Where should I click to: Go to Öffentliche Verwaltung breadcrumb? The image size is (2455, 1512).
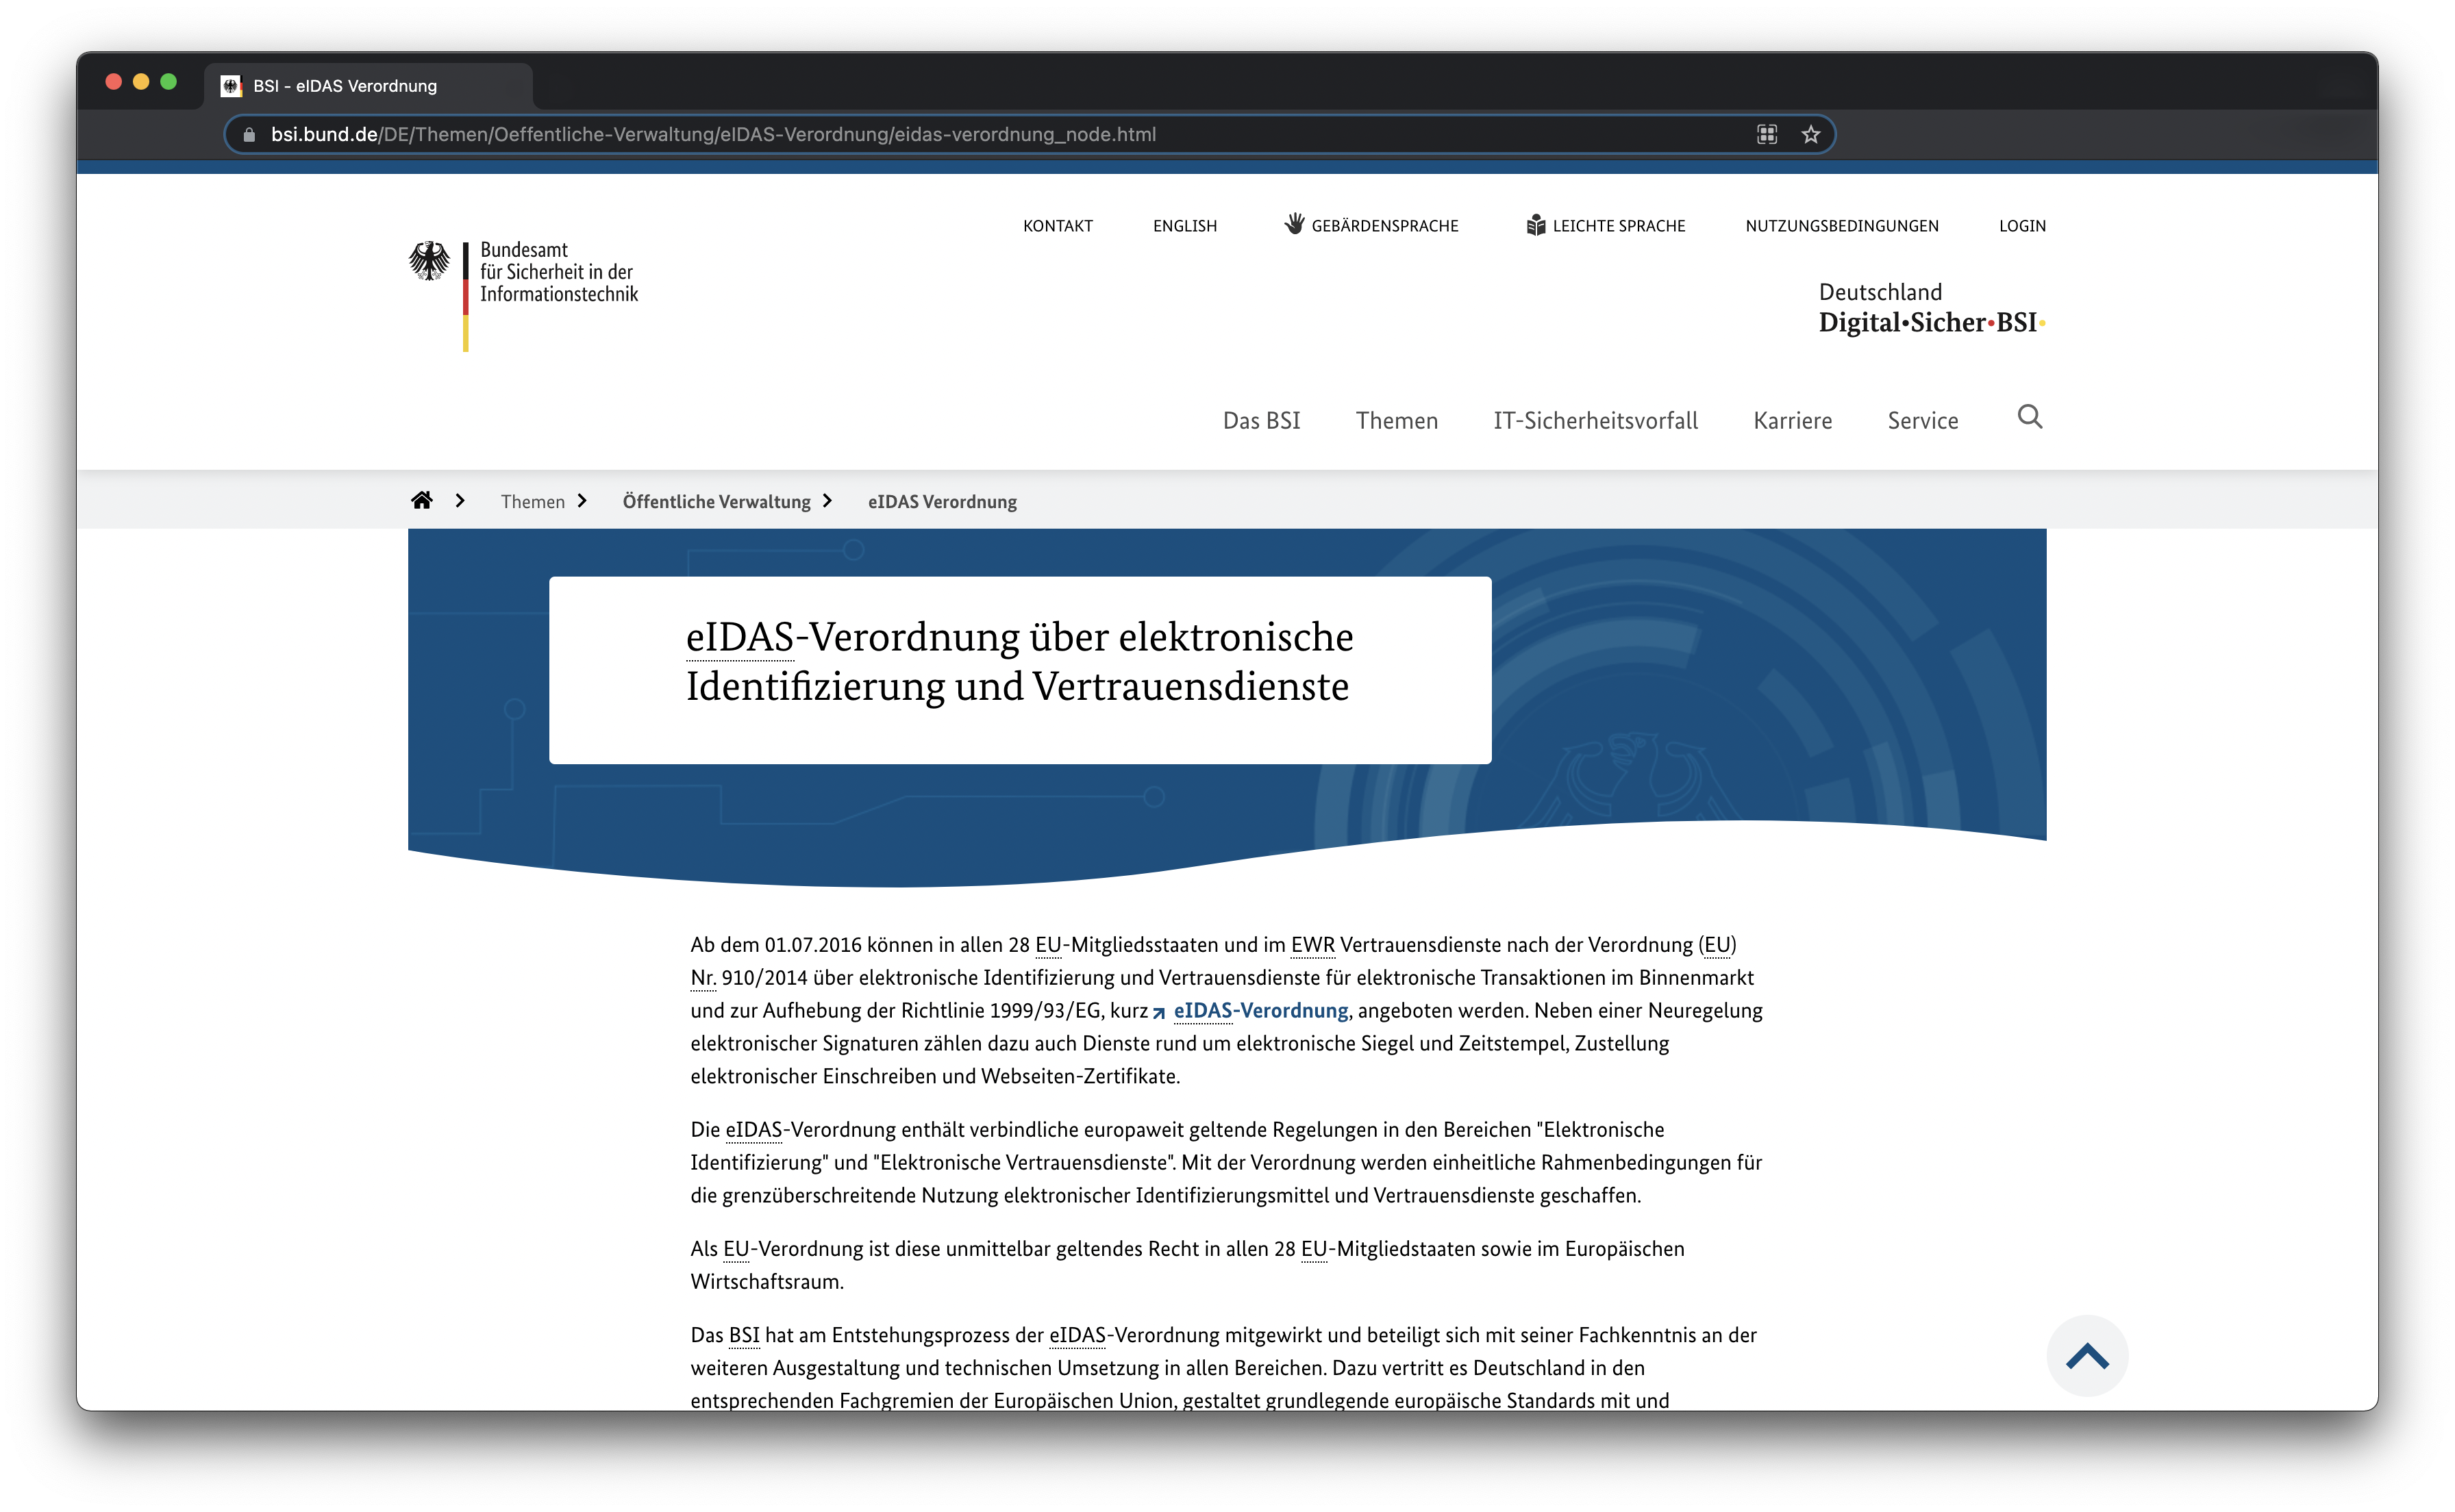coord(716,502)
